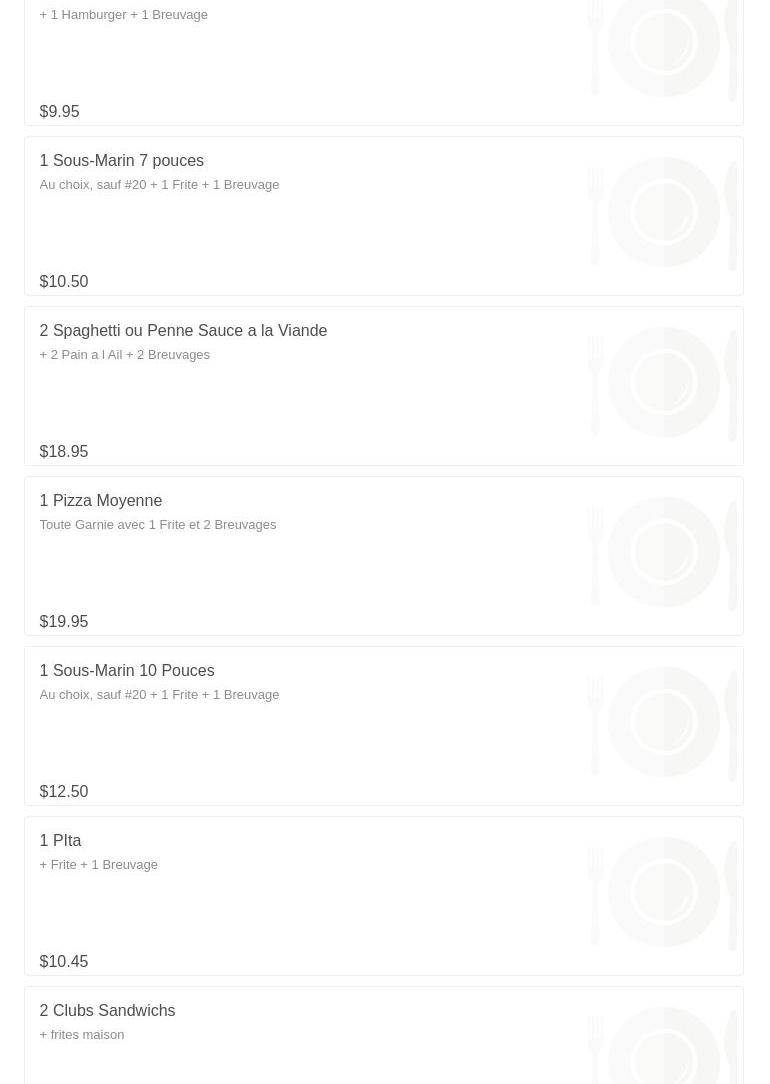770x1084 pixels.
Task: Click the plate image for 1 Pizza Moyenne
Action: click(x=663, y=552)
